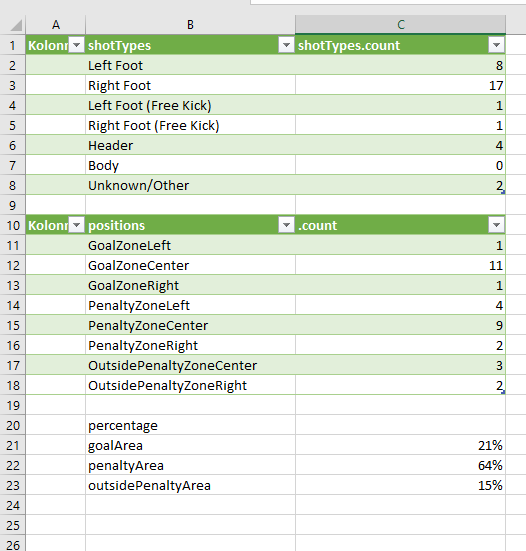This screenshot has height=551, width=526.
Task: Select row 19 header
Action: (13, 406)
